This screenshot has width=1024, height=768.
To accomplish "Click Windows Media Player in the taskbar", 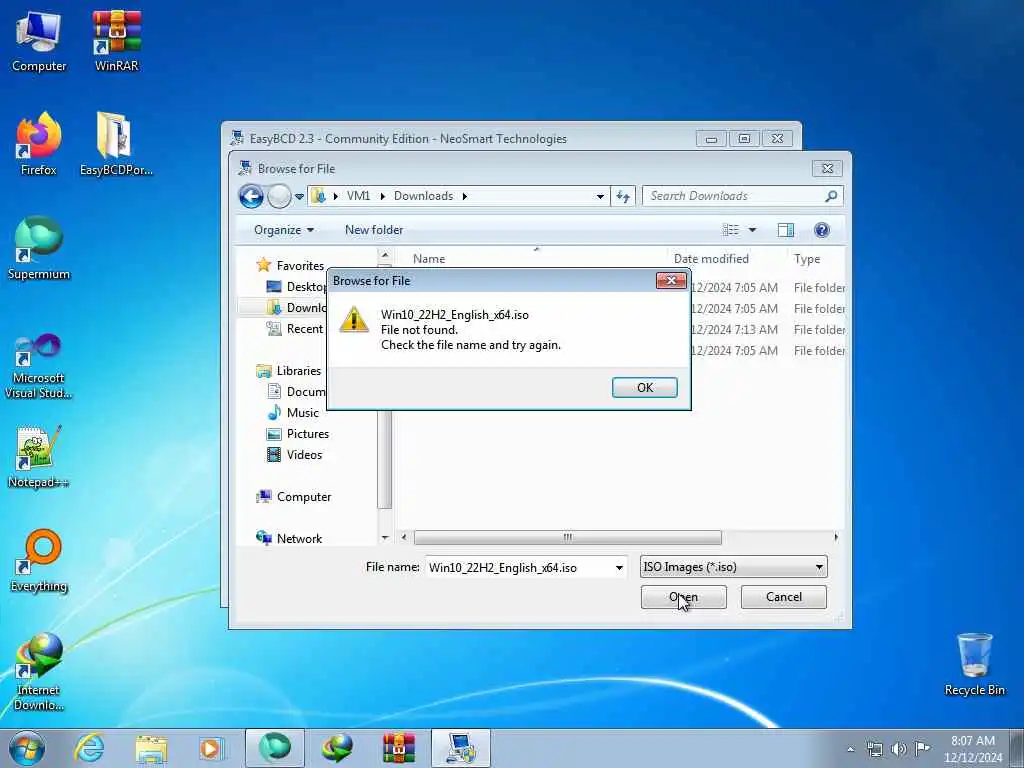I will click(211, 748).
